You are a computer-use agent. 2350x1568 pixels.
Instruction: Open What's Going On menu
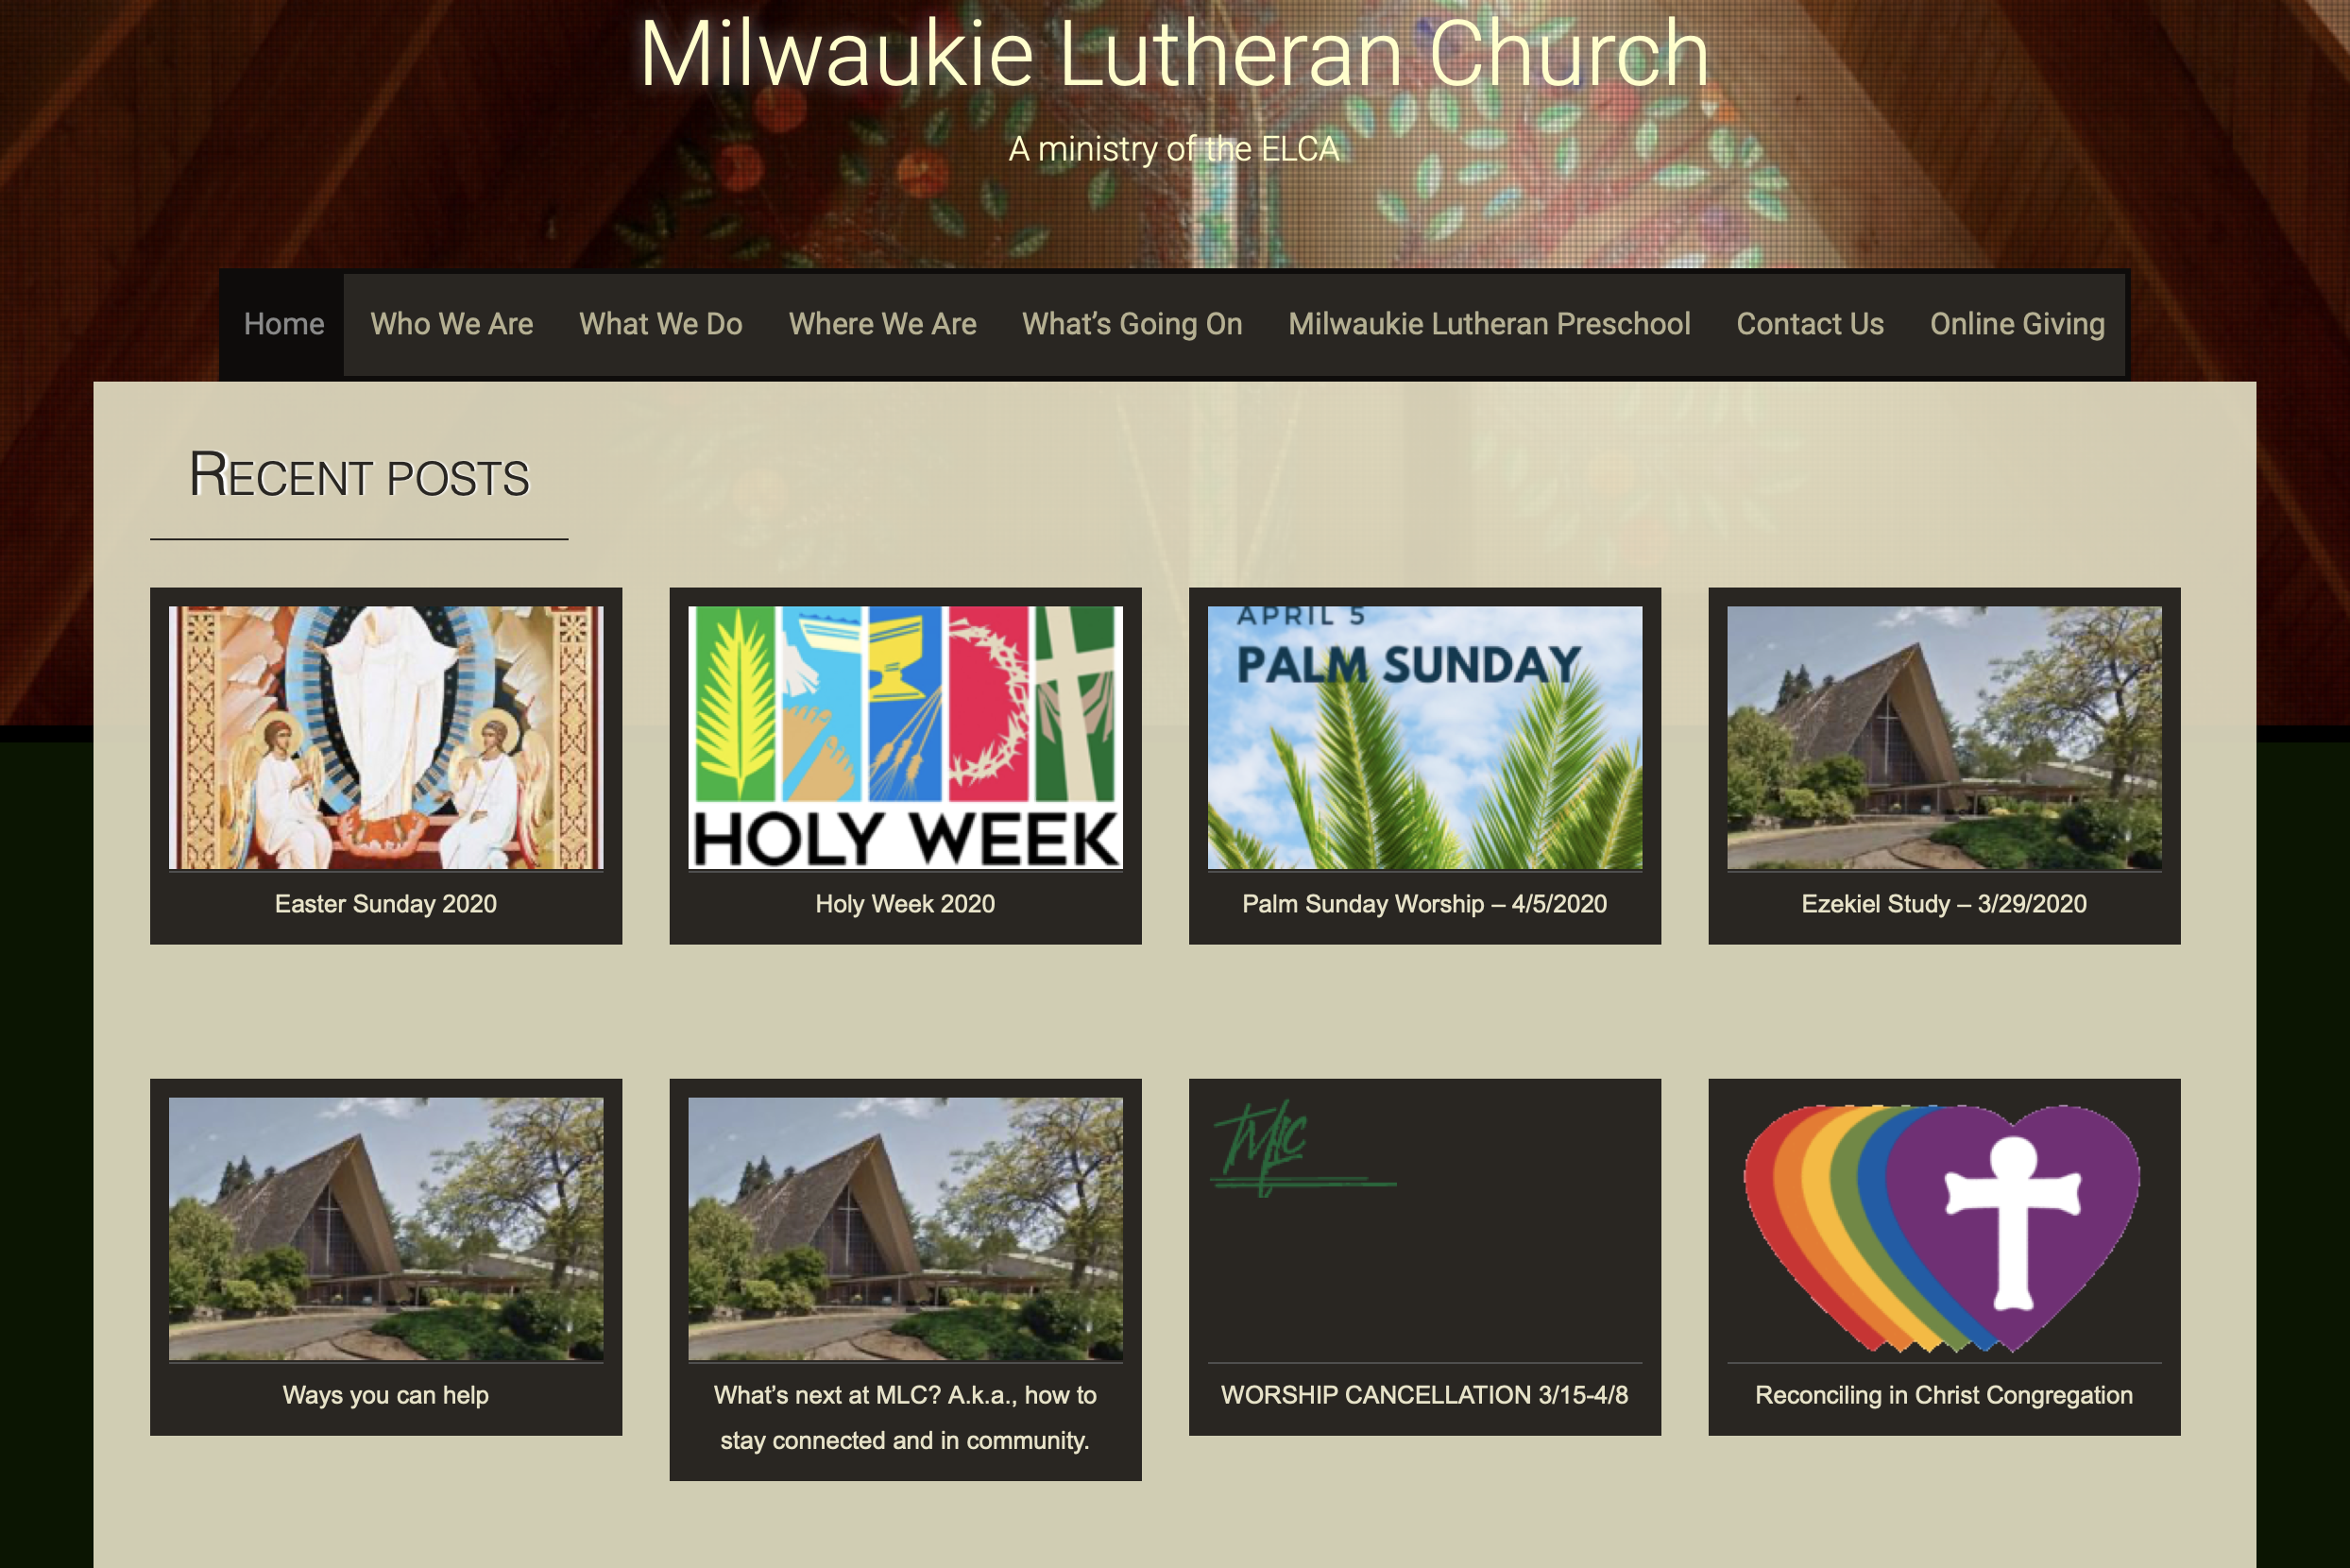[1132, 324]
